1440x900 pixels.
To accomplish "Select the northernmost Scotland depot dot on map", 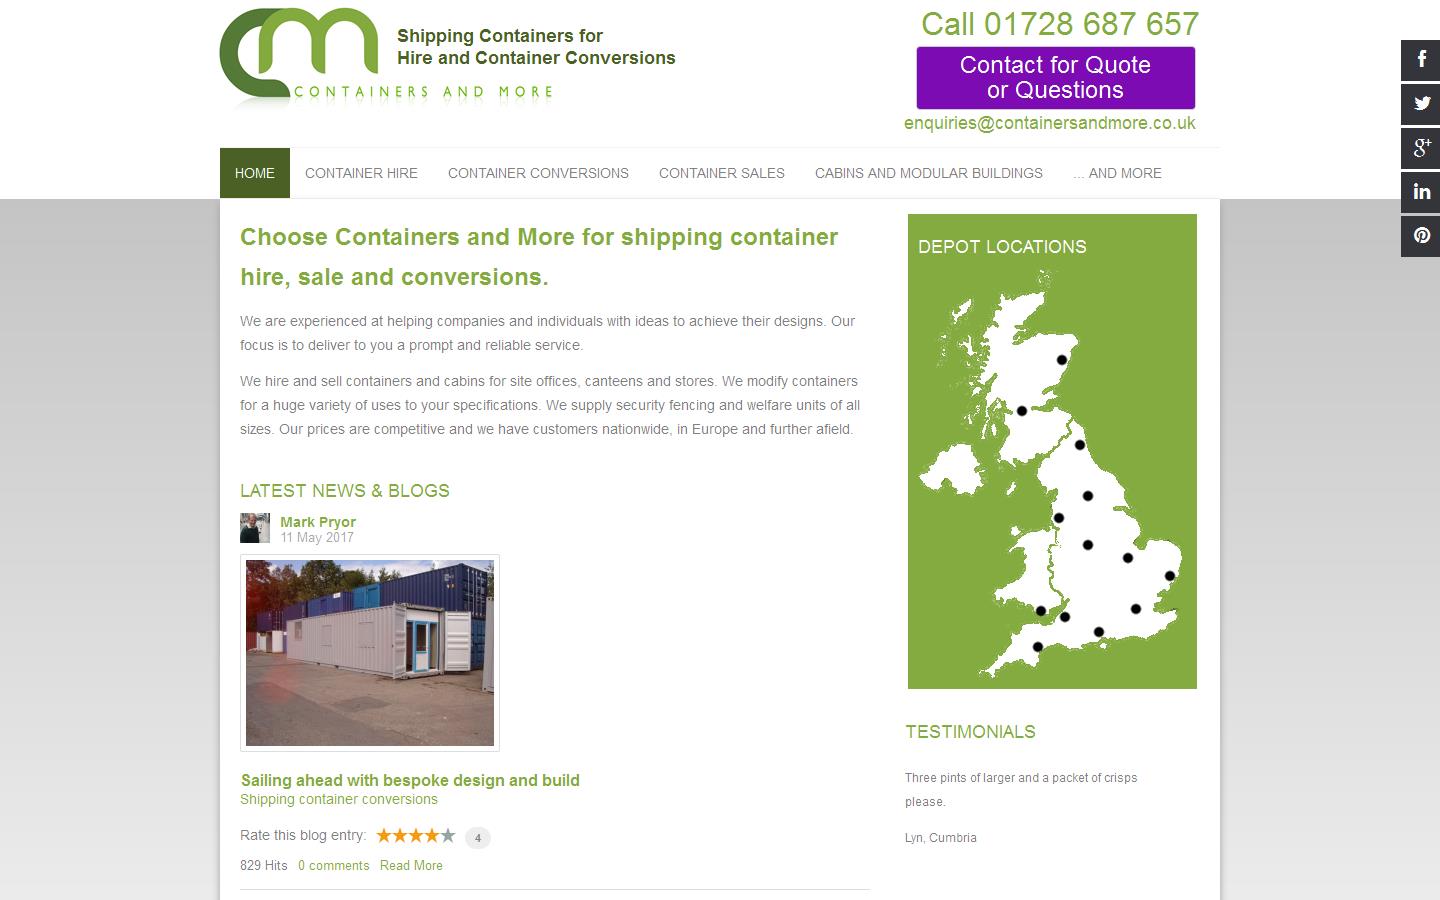I will coord(1062,360).
